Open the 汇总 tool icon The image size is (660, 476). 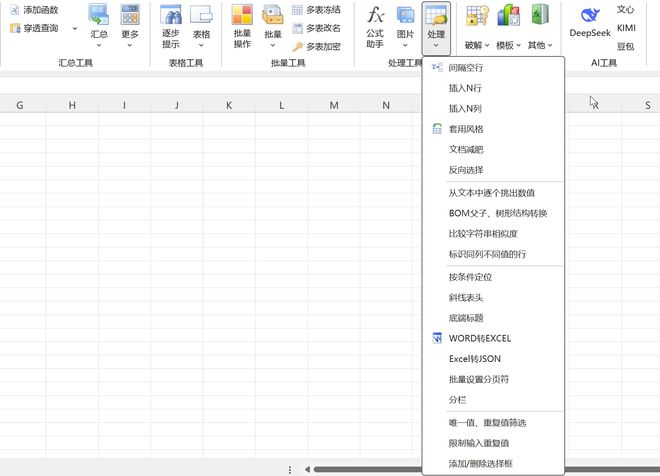[98, 15]
